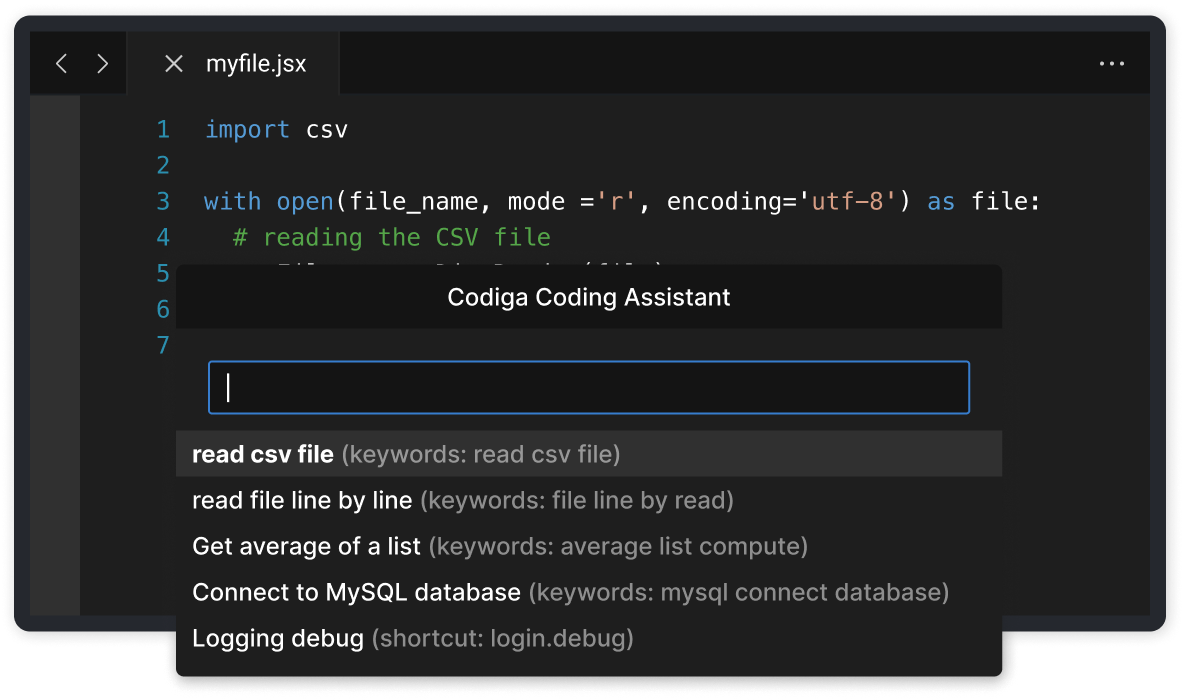Click the 'with' keyword on line 3
This screenshot has width=1184, height=700.
click(233, 202)
